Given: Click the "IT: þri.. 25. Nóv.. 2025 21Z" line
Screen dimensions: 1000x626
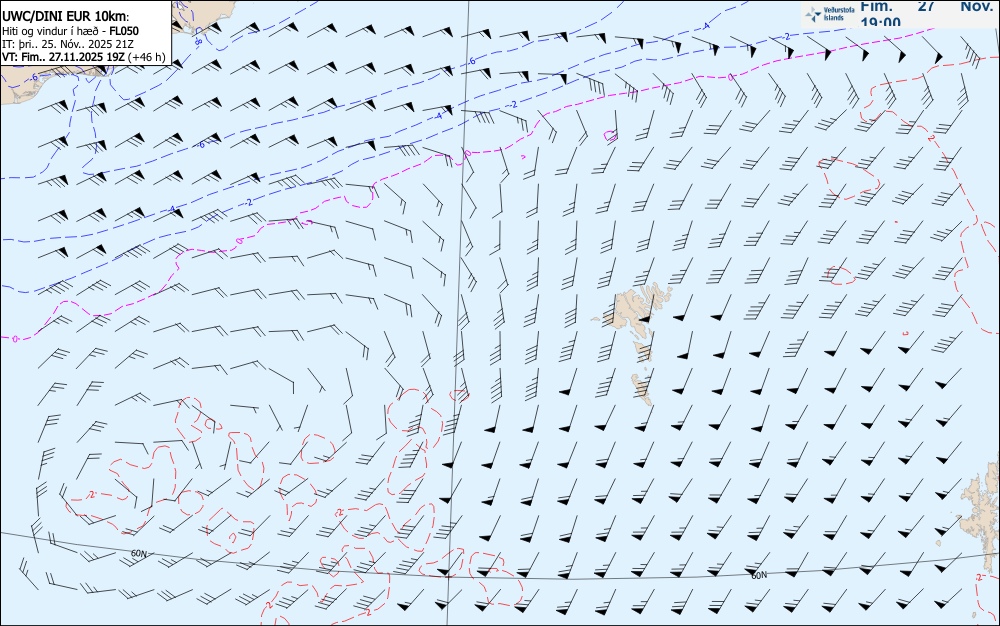Looking at the screenshot, I should pyautogui.click(x=68, y=43).
